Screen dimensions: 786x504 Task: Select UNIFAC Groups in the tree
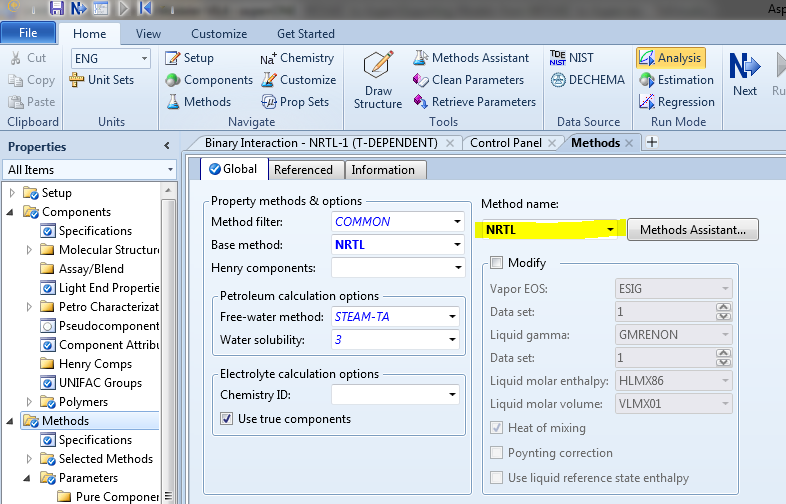point(100,383)
